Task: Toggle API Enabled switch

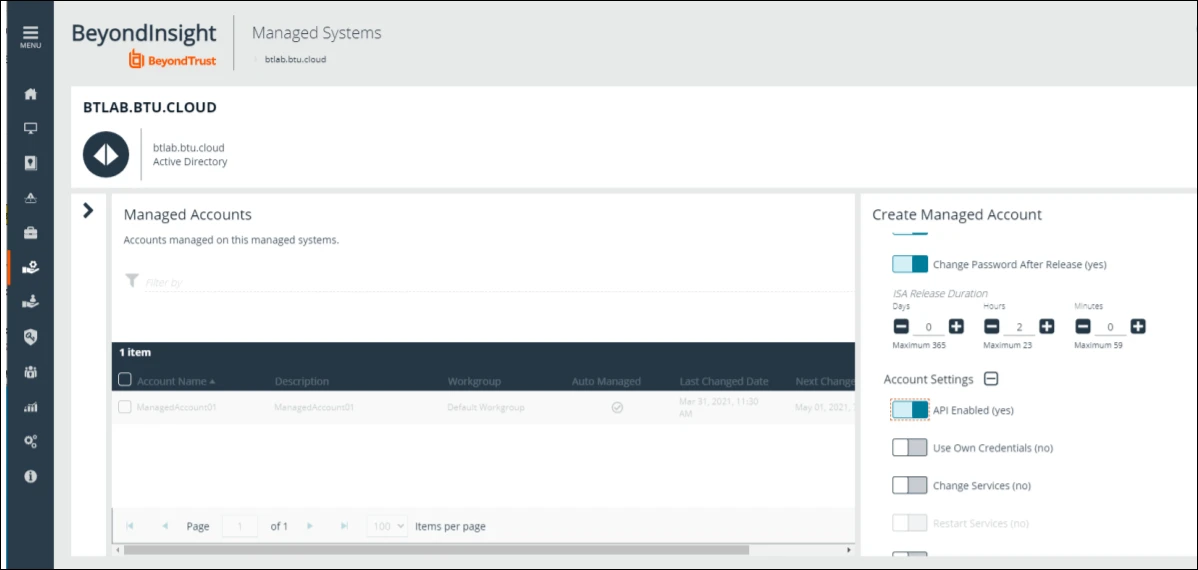Action: (x=910, y=410)
